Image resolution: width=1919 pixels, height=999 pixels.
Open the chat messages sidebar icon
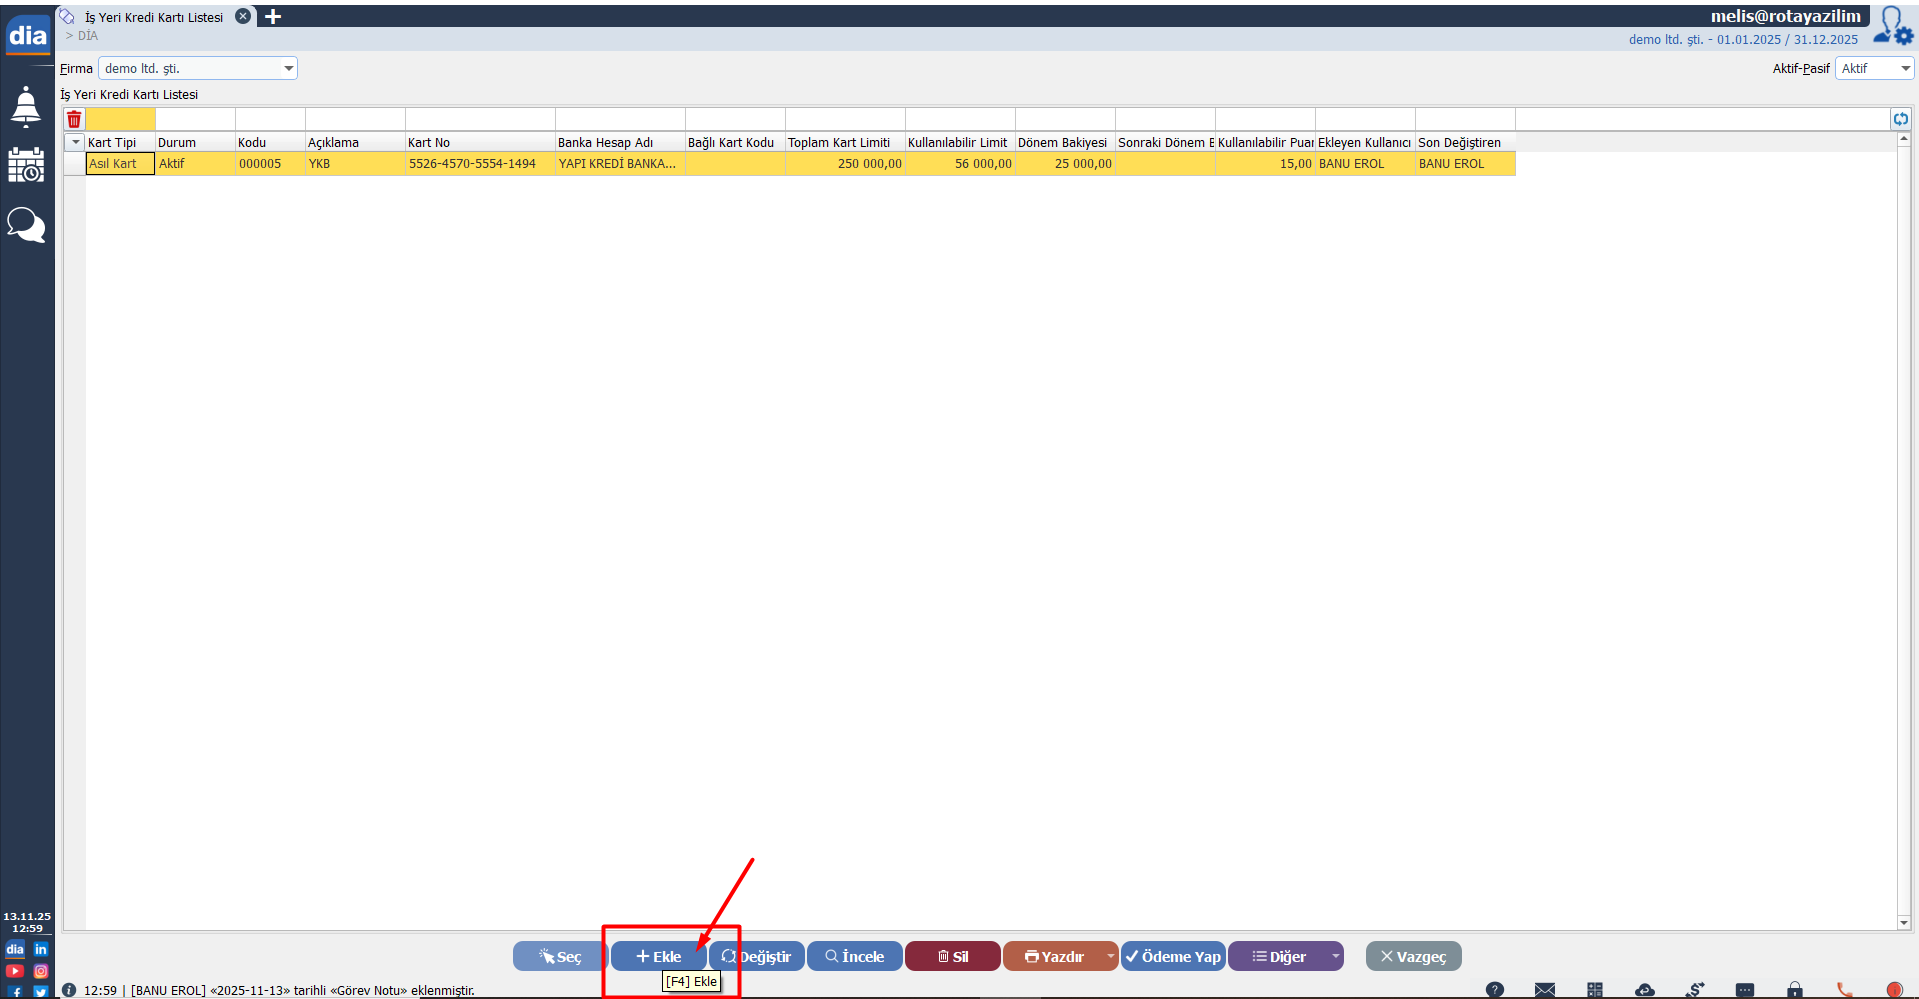26,225
